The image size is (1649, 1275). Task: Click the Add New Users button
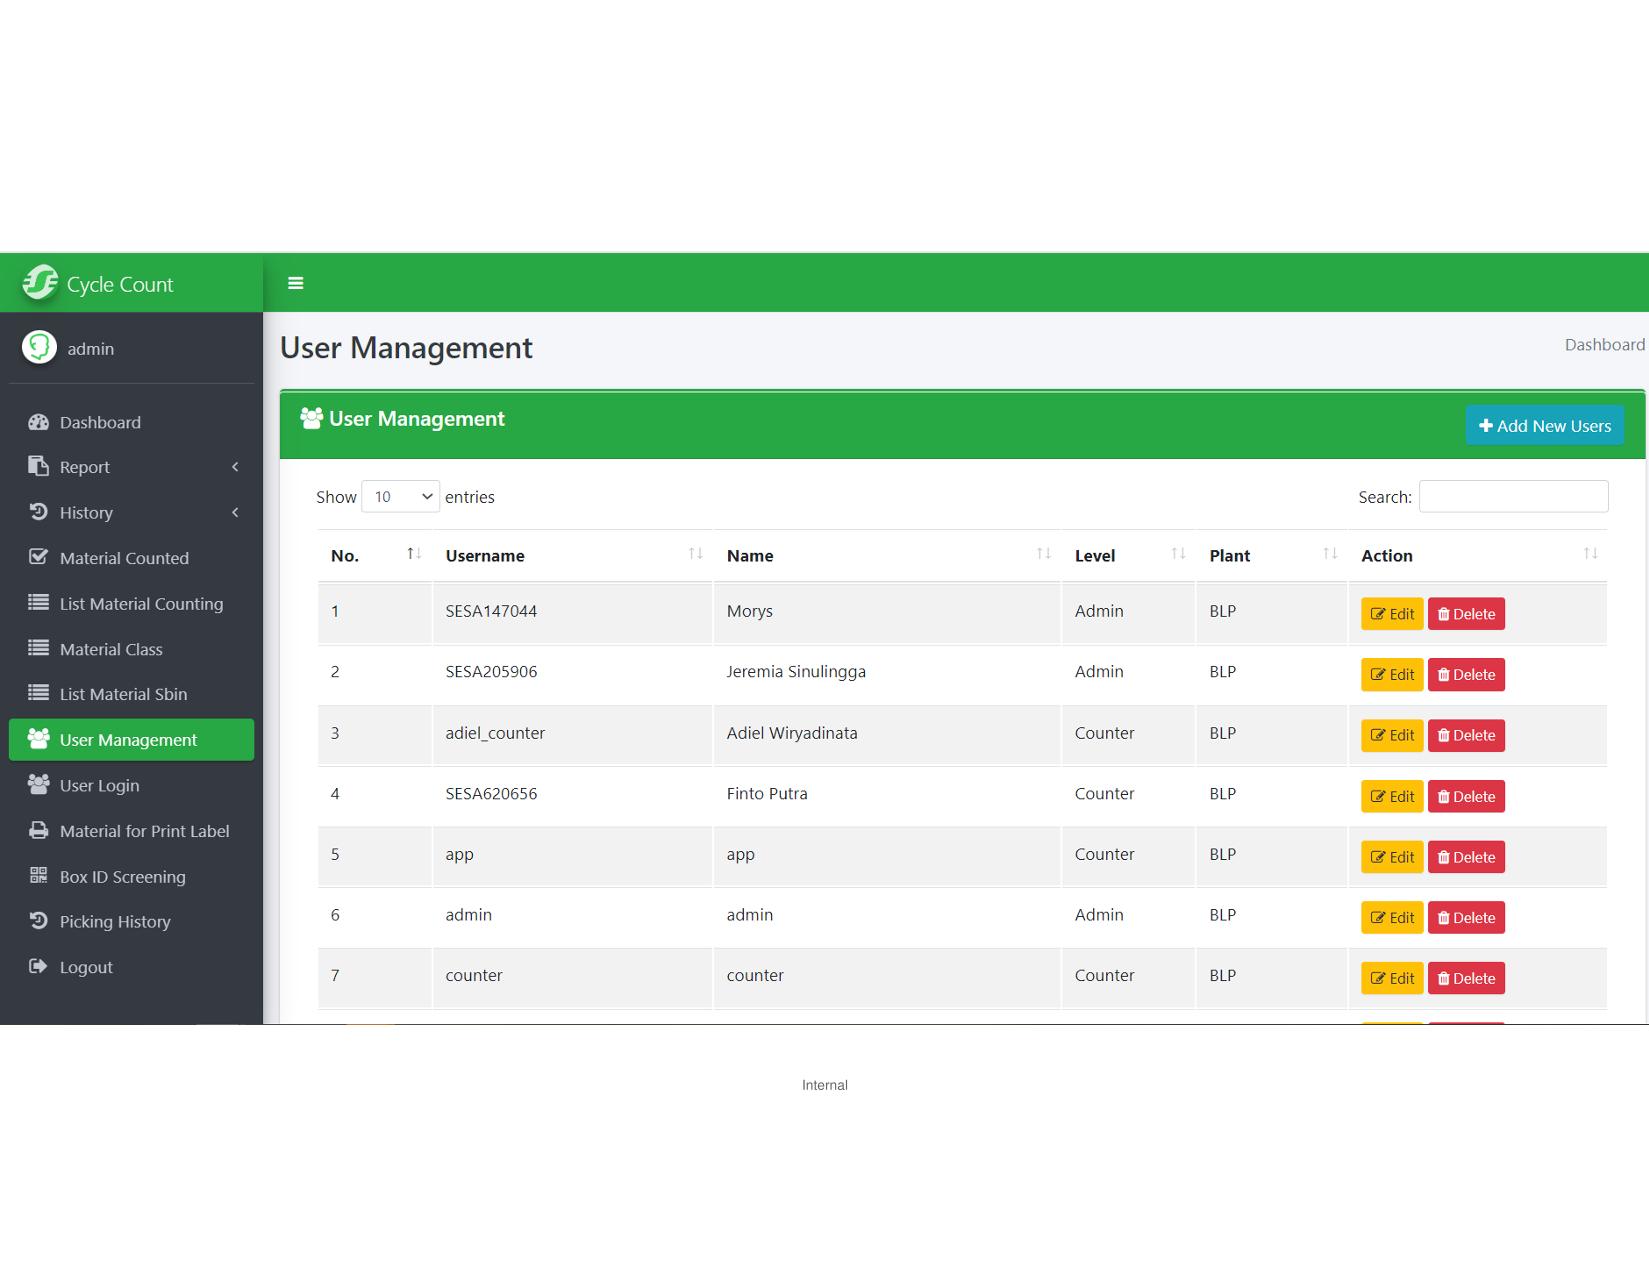pos(1544,425)
